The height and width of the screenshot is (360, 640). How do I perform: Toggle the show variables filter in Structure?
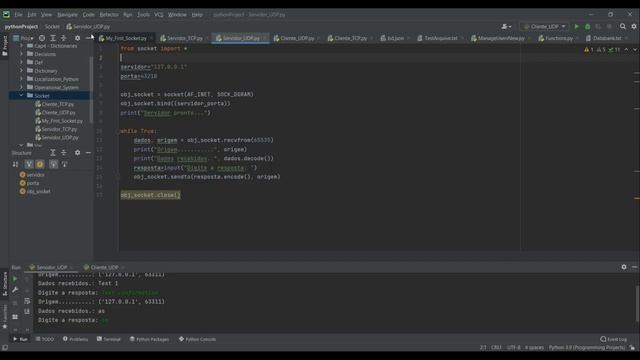coord(29,164)
